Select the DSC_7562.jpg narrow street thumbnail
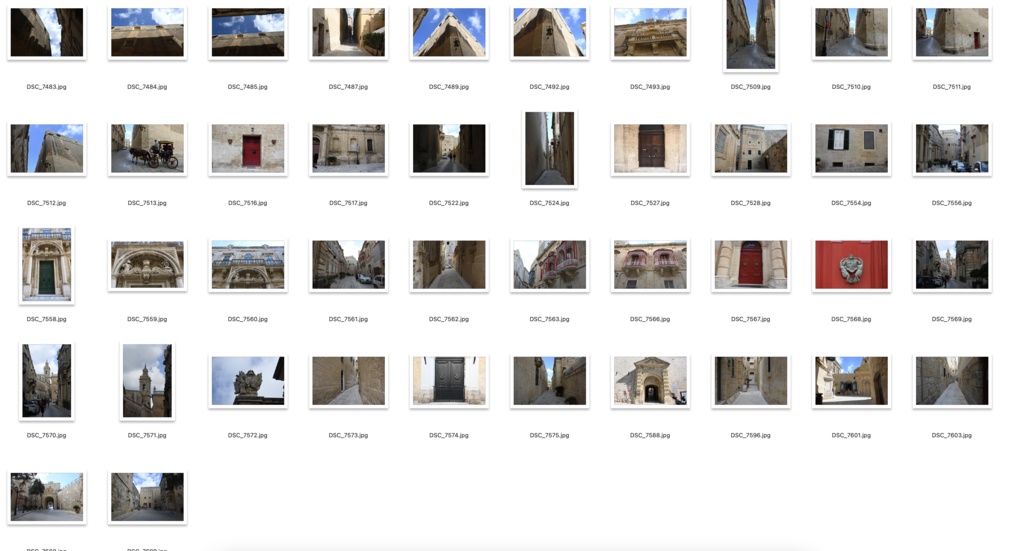Screen dimensions: 1024x551 point(449,264)
